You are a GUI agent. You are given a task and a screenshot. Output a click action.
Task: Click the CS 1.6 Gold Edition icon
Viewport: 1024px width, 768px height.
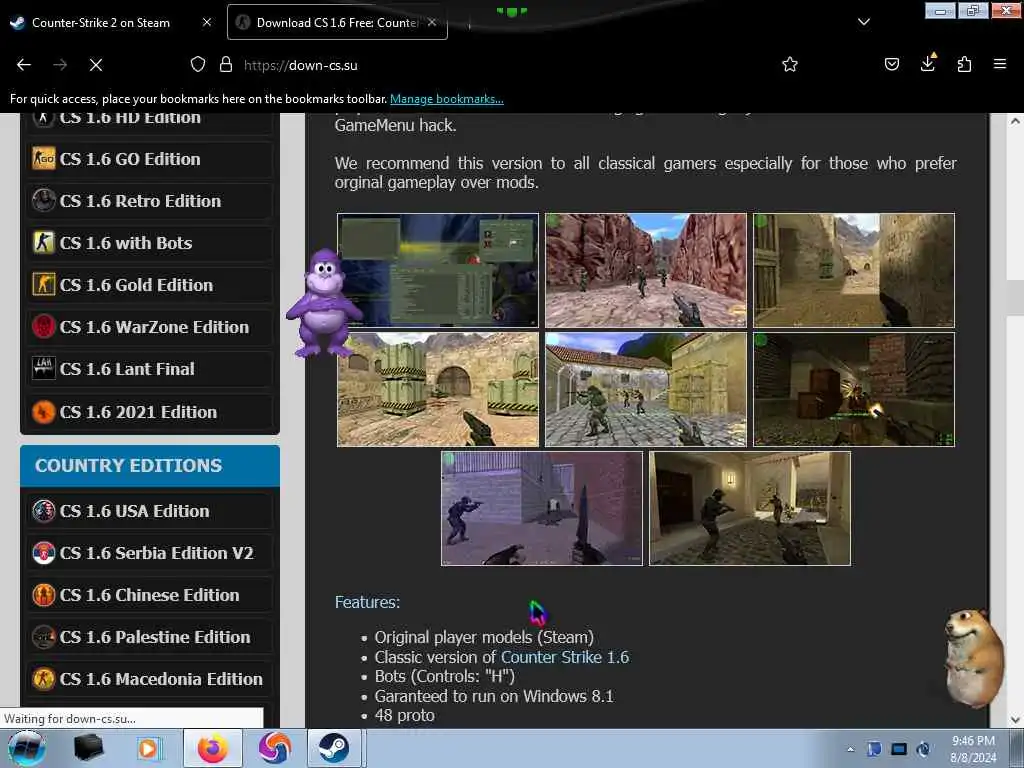(x=44, y=285)
